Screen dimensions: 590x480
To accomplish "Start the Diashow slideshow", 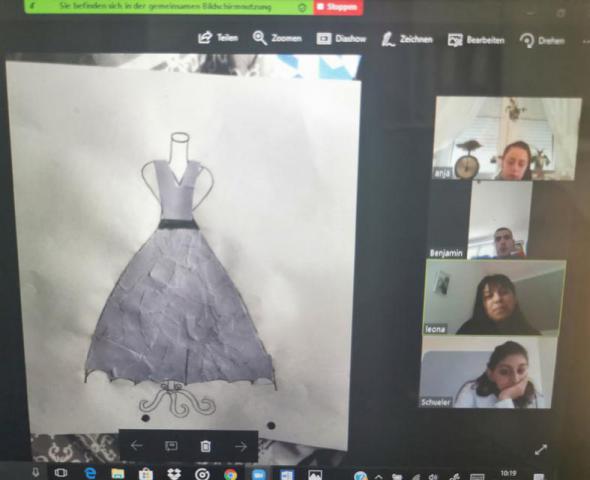I will [341, 38].
